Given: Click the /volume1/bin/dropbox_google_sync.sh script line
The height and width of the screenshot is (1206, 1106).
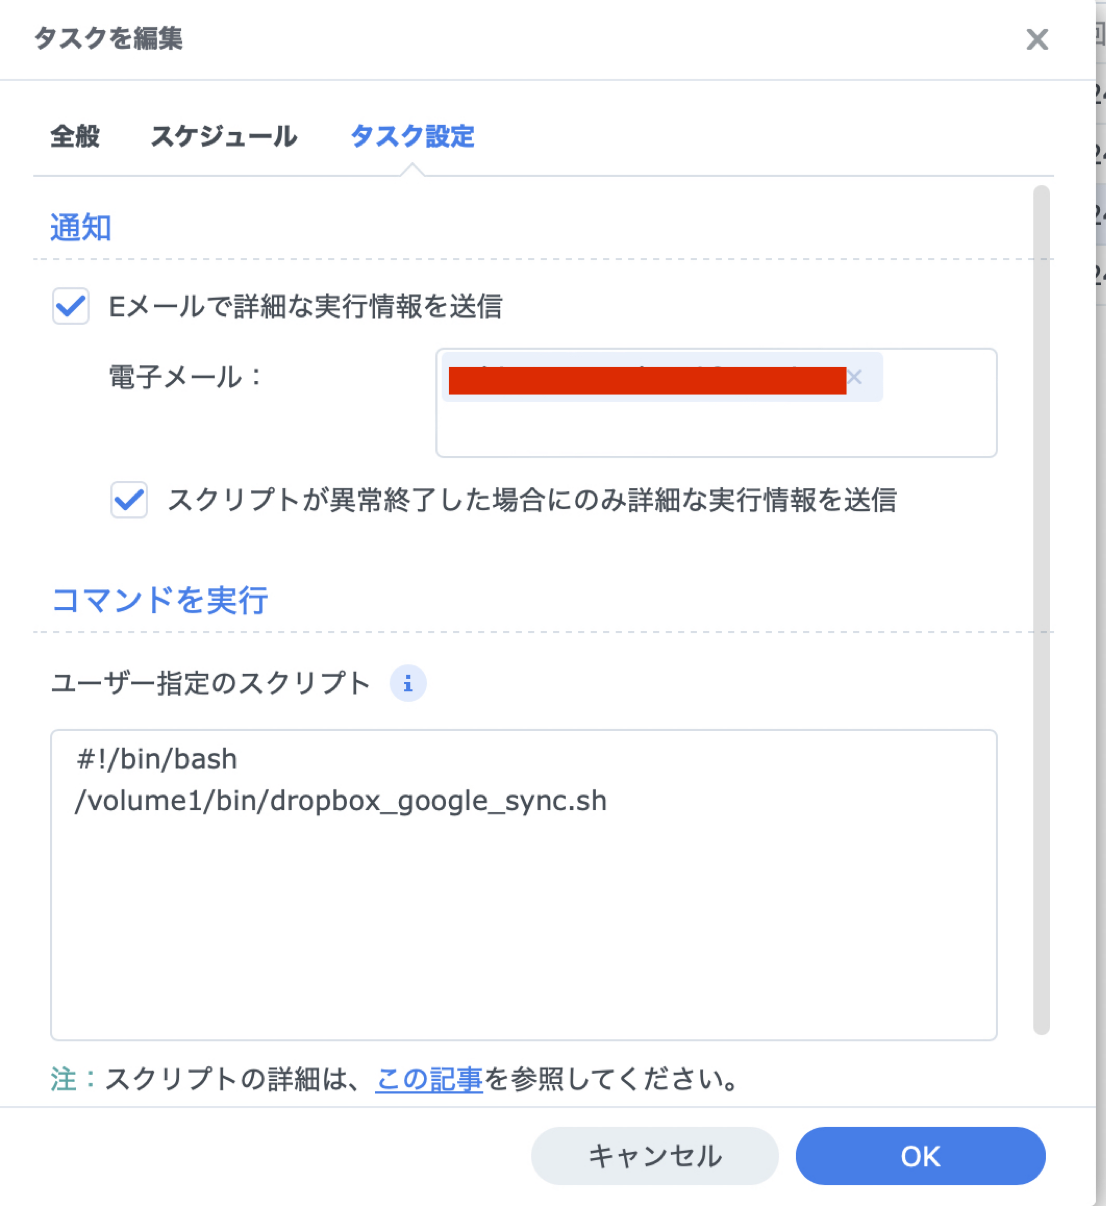Looking at the screenshot, I should 341,801.
